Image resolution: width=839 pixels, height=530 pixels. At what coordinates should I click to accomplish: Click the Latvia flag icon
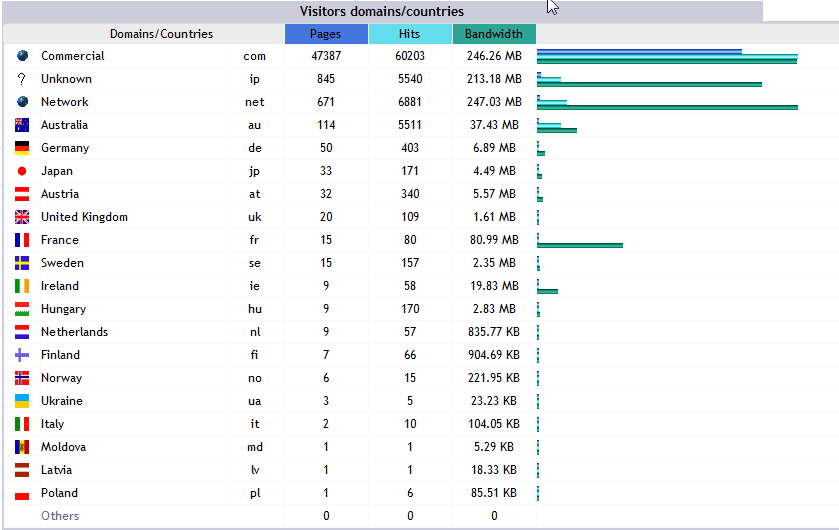click(x=22, y=470)
